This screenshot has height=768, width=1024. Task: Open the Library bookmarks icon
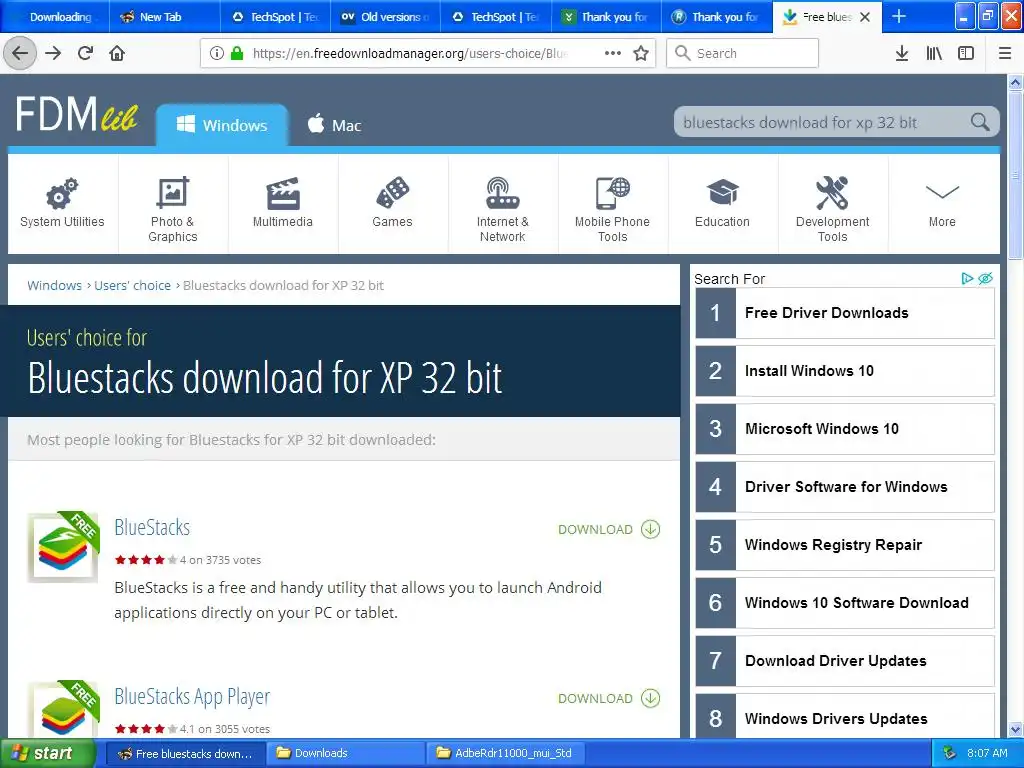[934, 53]
